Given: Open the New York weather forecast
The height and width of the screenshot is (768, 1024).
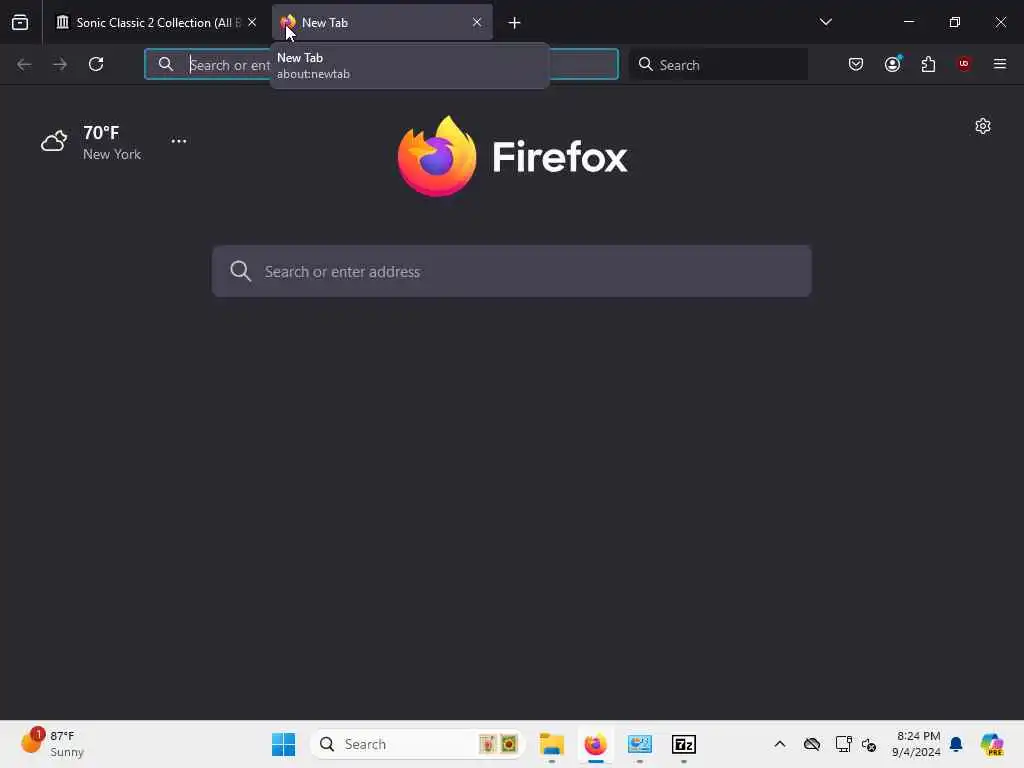Looking at the screenshot, I should point(91,142).
